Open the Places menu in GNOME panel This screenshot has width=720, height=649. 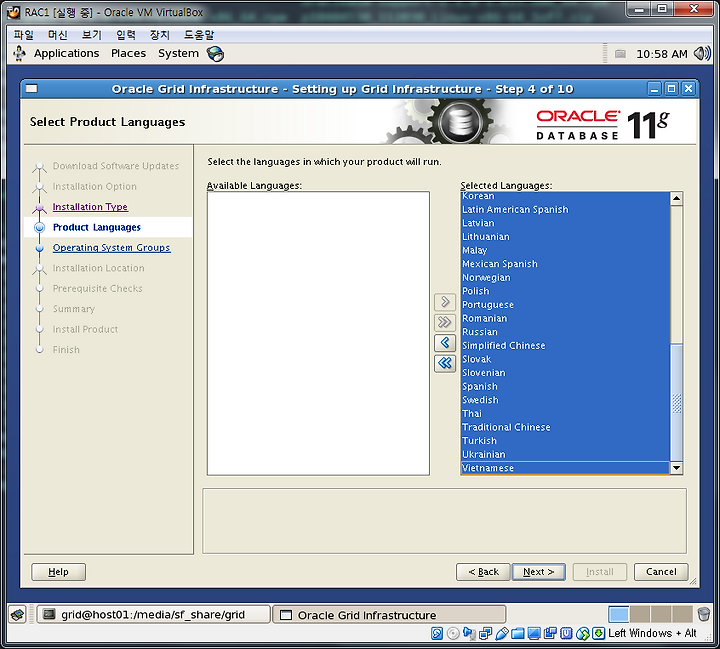(128, 54)
